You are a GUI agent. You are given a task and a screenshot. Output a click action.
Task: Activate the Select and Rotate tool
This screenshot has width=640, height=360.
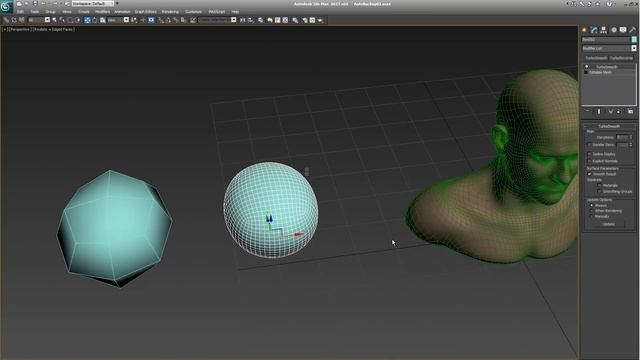(x=95, y=20)
